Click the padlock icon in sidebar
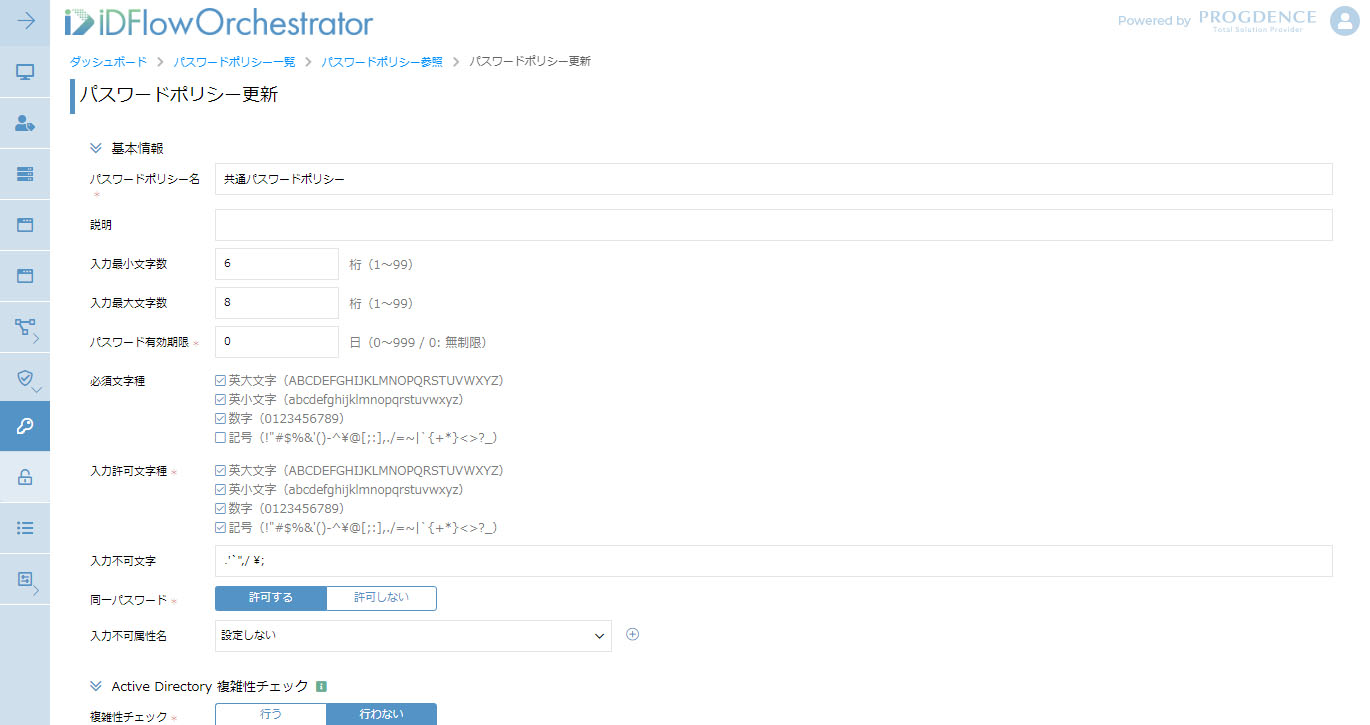 tap(25, 477)
